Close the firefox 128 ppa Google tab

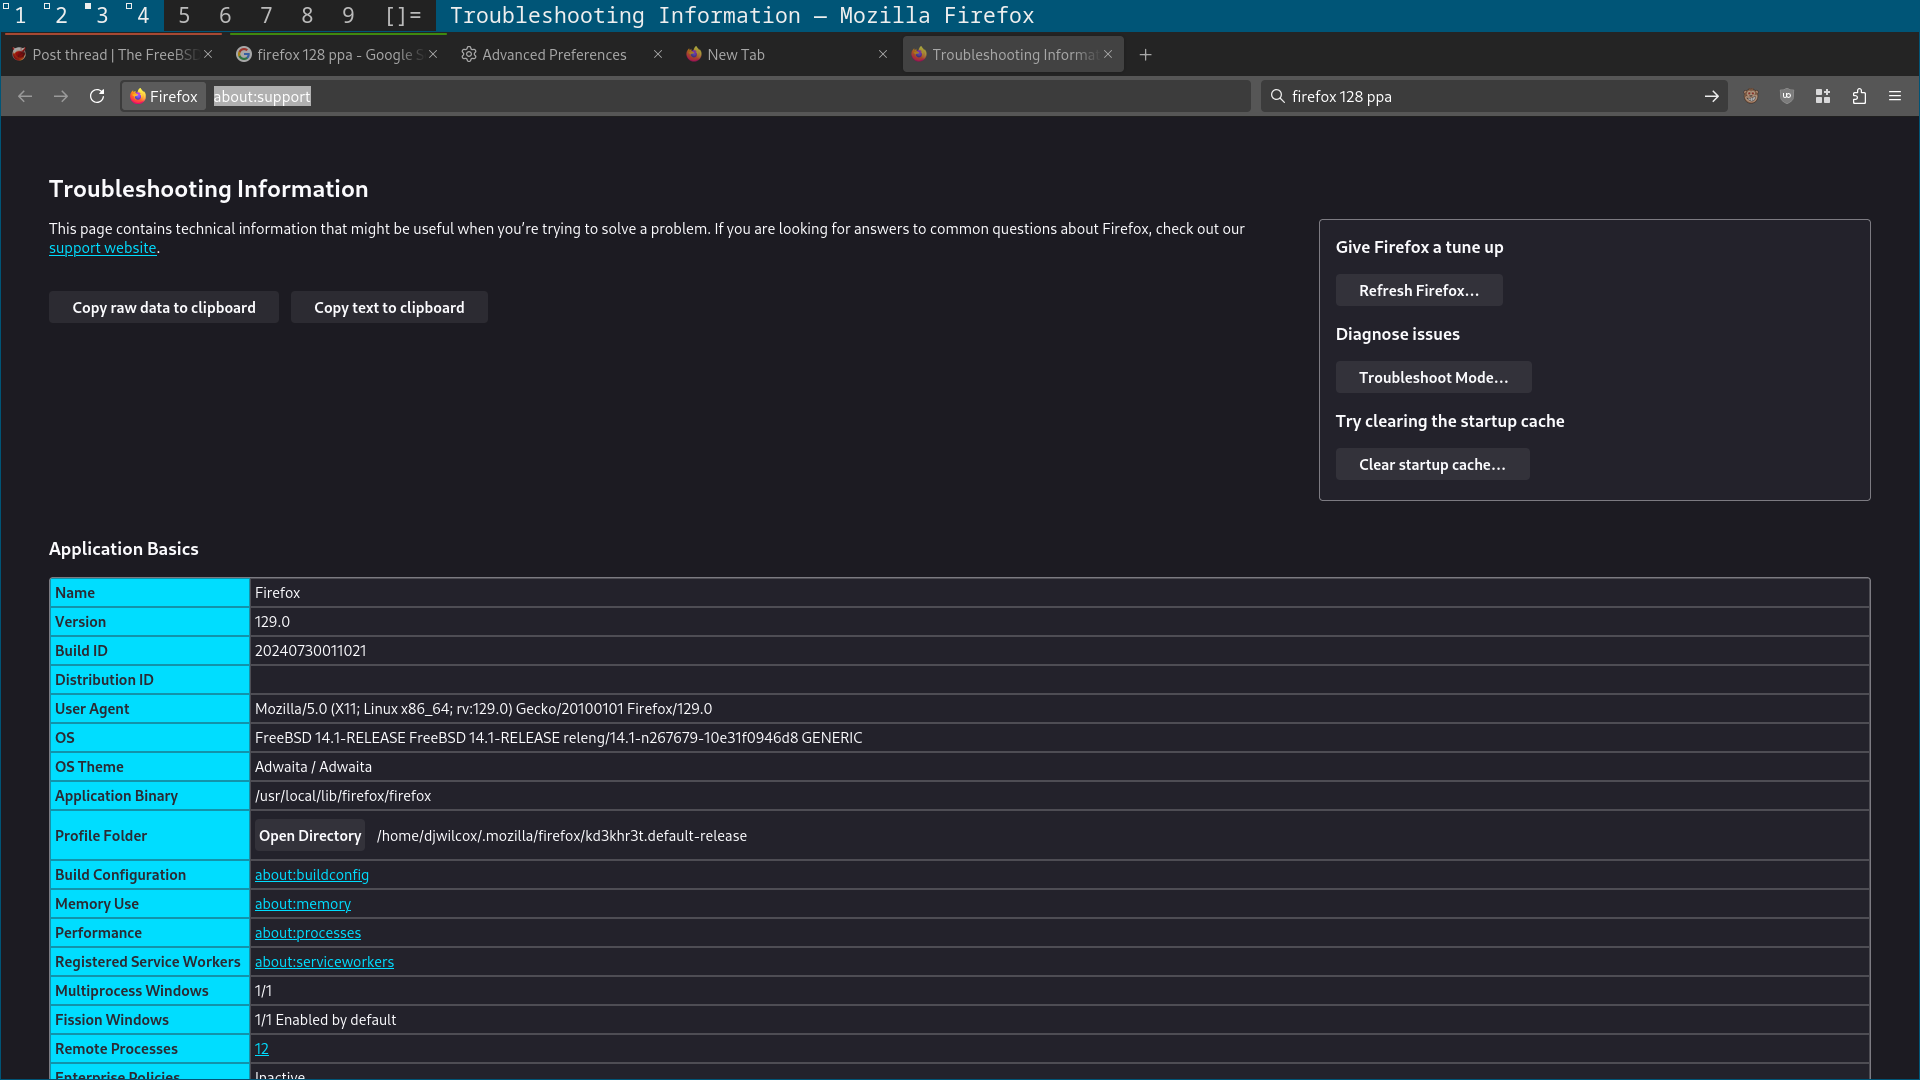click(x=433, y=54)
